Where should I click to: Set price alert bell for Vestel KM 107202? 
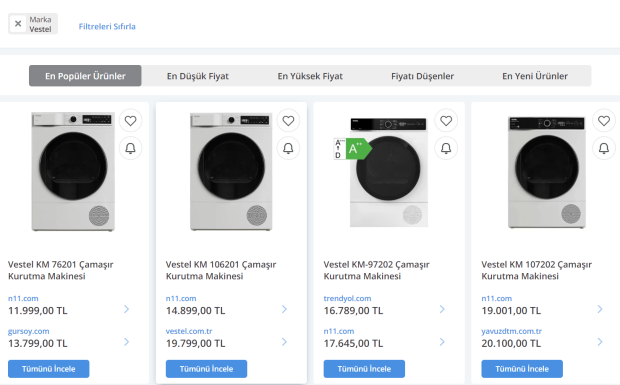(604, 148)
